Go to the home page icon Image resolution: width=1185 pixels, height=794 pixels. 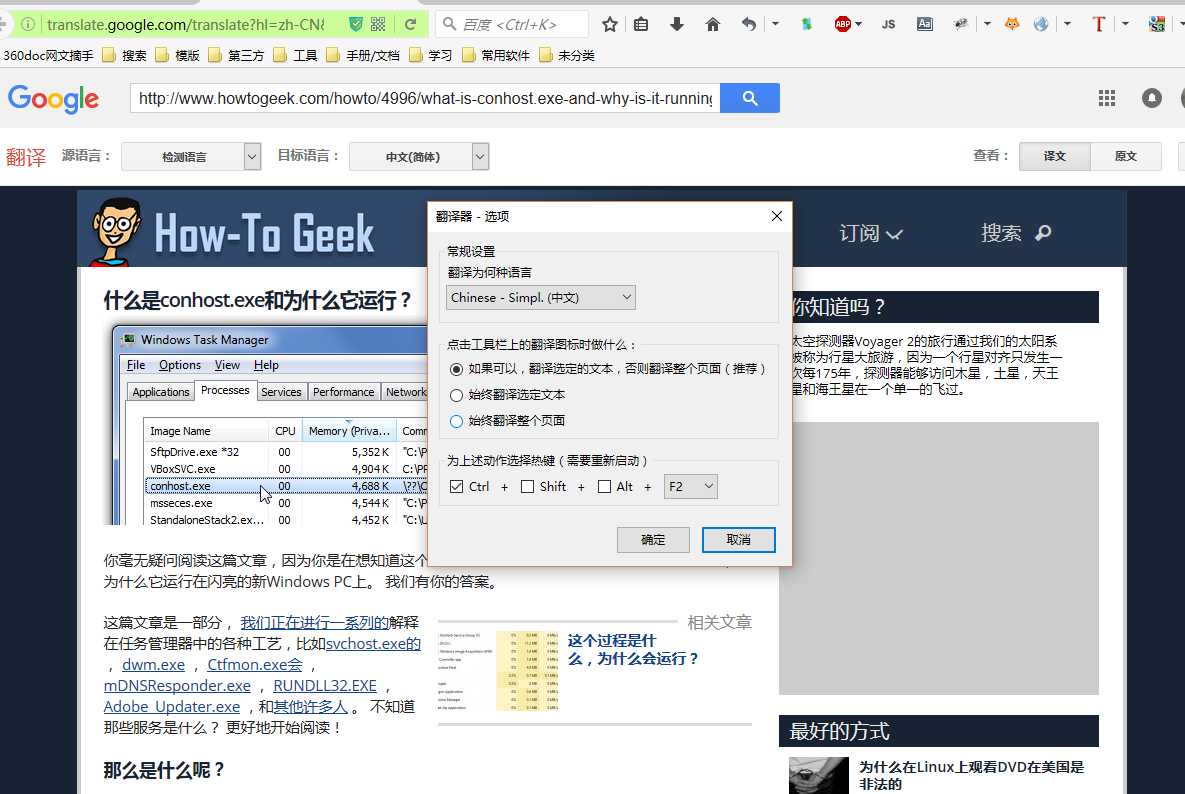(713, 24)
